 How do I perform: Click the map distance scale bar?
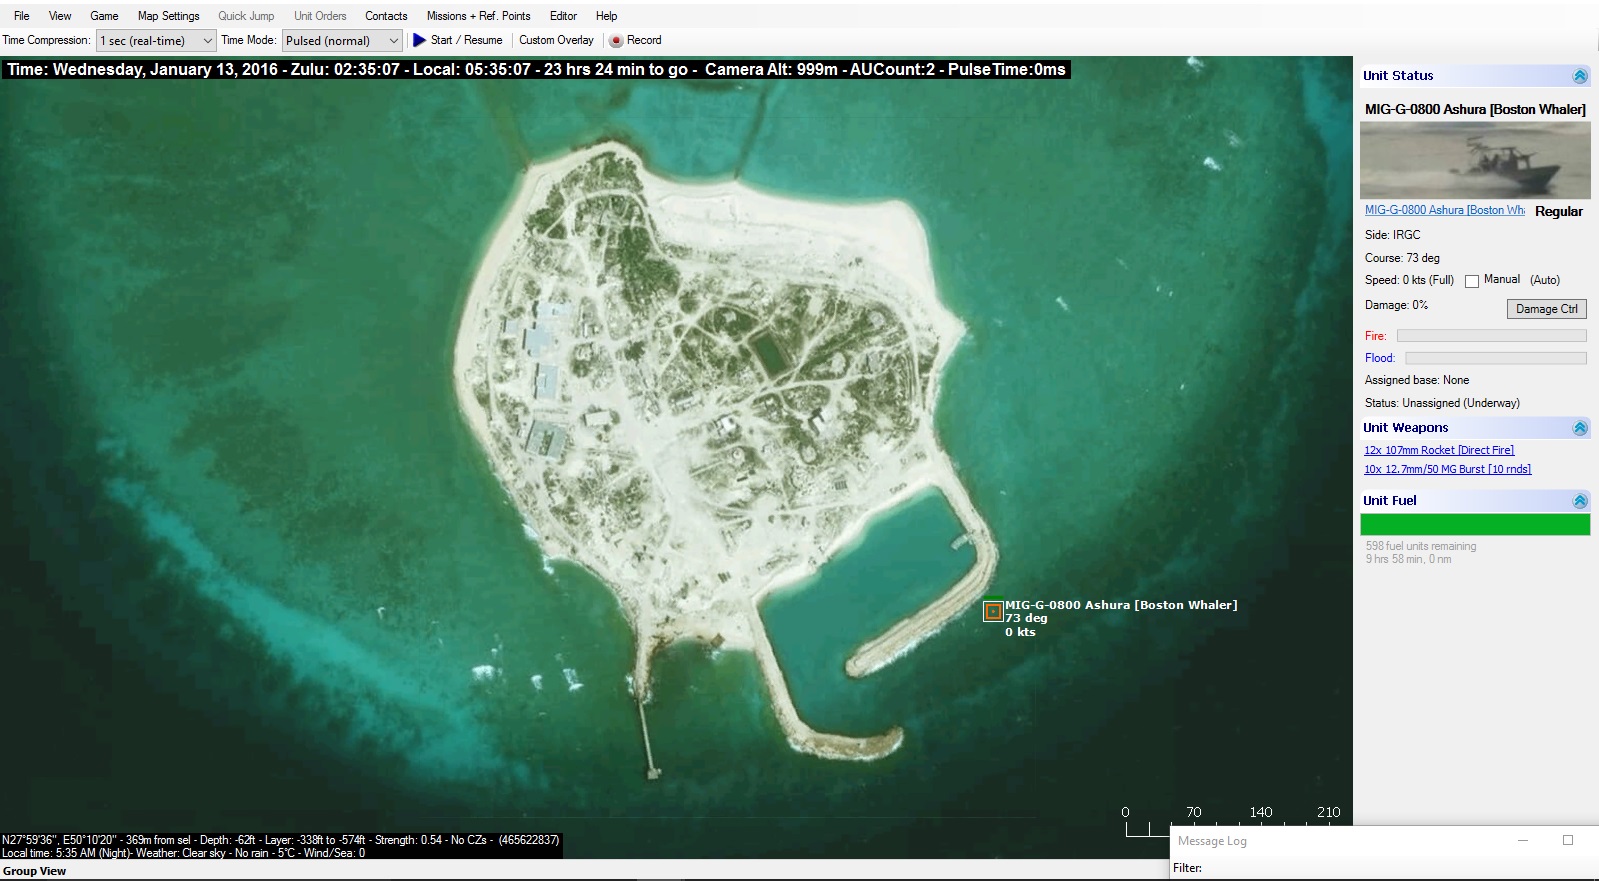(1232, 820)
